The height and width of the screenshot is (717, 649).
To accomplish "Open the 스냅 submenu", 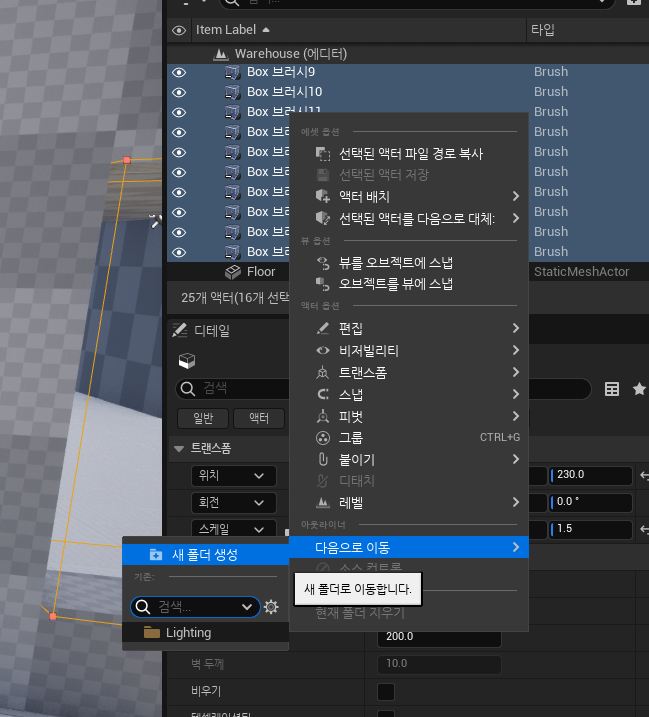I will (409, 394).
